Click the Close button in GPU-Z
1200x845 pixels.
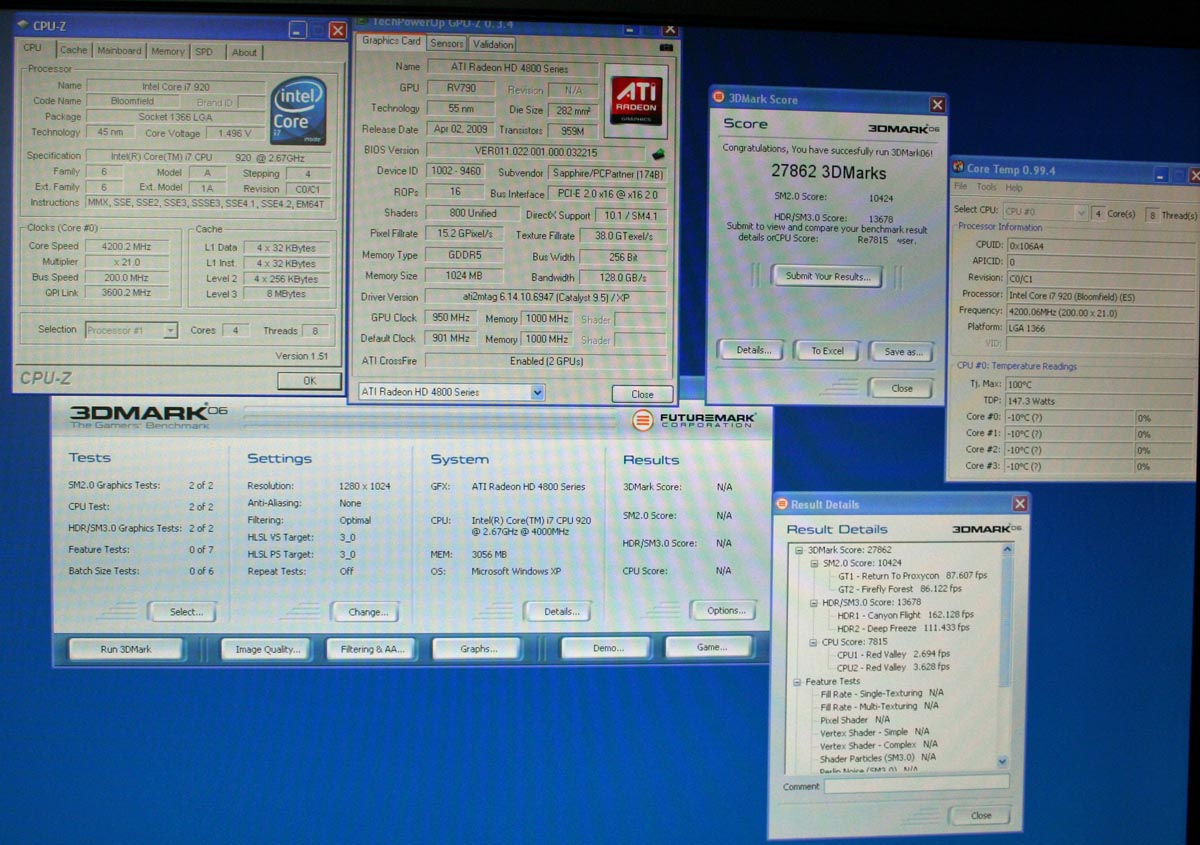click(x=642, y=394)
